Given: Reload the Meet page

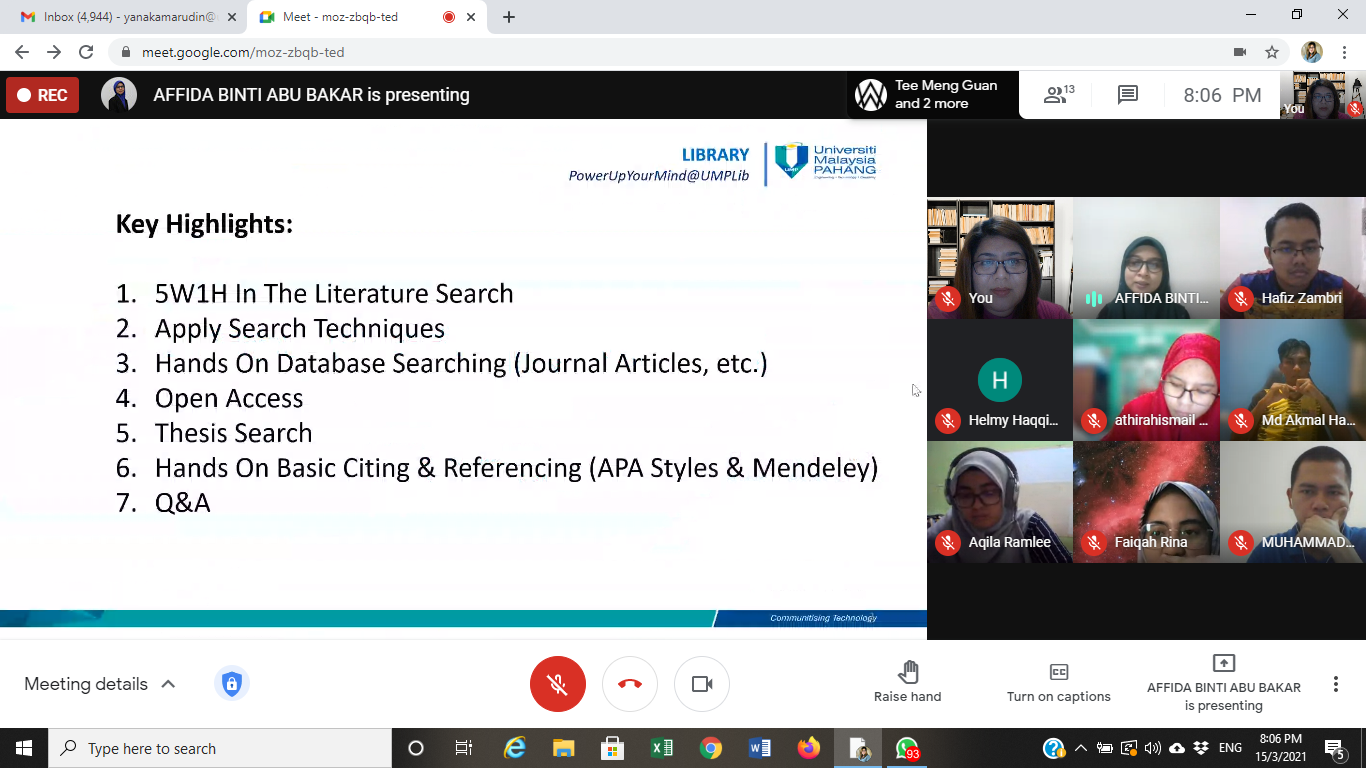Looking at the screenshot, I should point(86,52).
